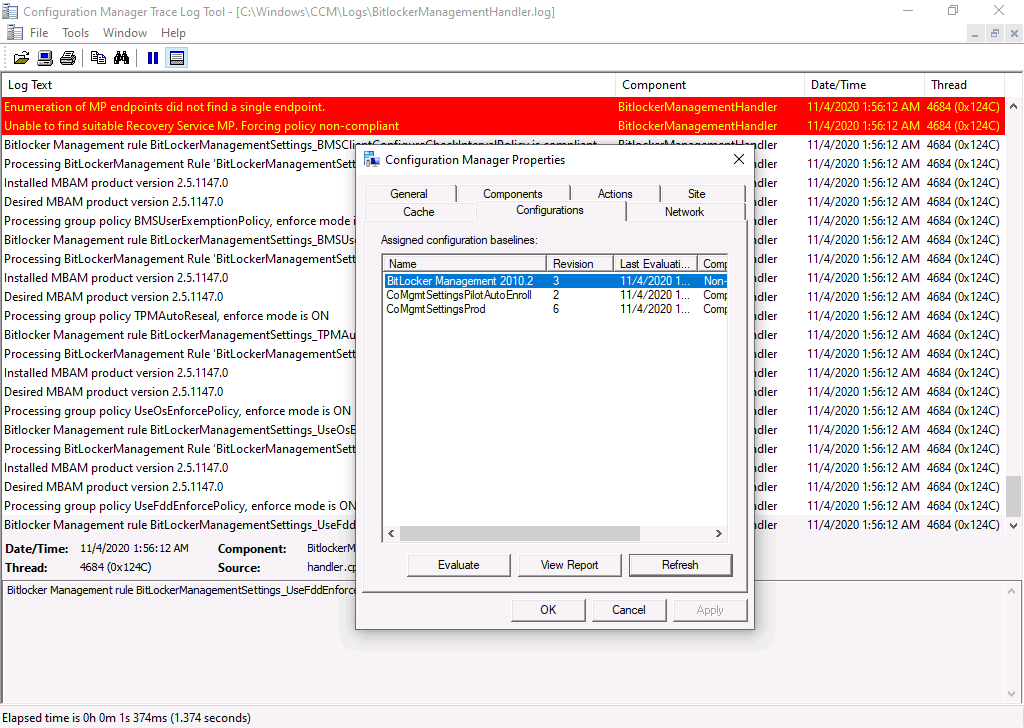Sort baselines by Name column

click(x=465, y=264)
